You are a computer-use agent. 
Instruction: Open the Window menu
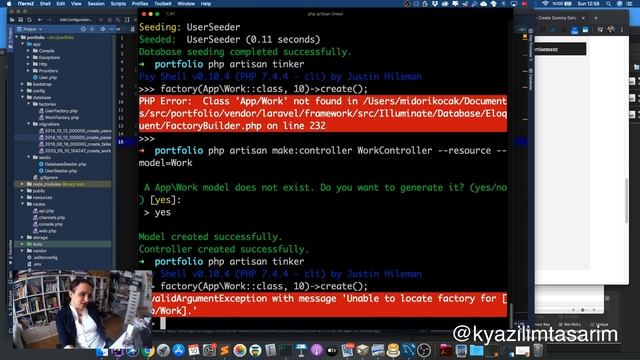click(186, 4)
